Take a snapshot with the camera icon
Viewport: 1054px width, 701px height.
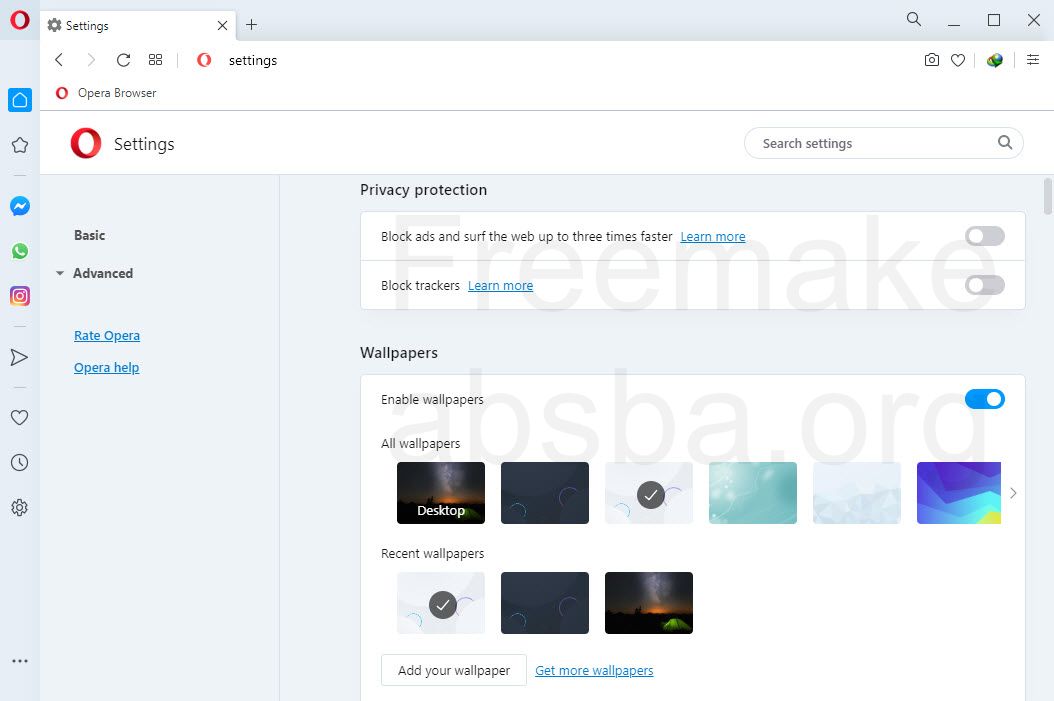coord(932,60)
